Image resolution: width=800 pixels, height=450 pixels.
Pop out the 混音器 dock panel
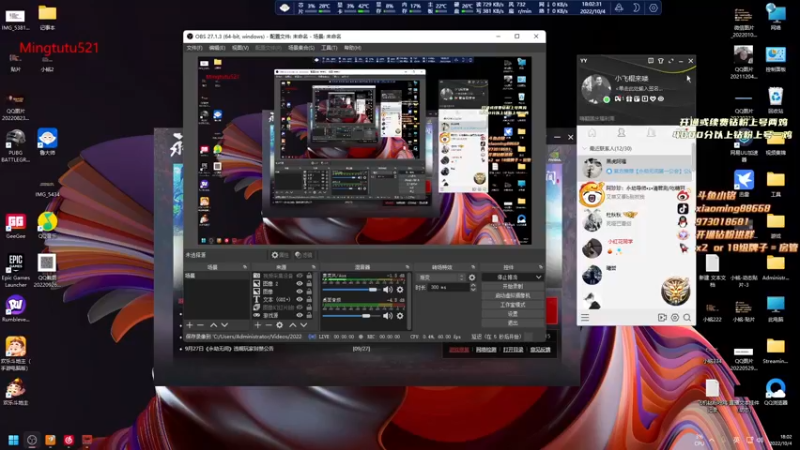tap(407, 267)
